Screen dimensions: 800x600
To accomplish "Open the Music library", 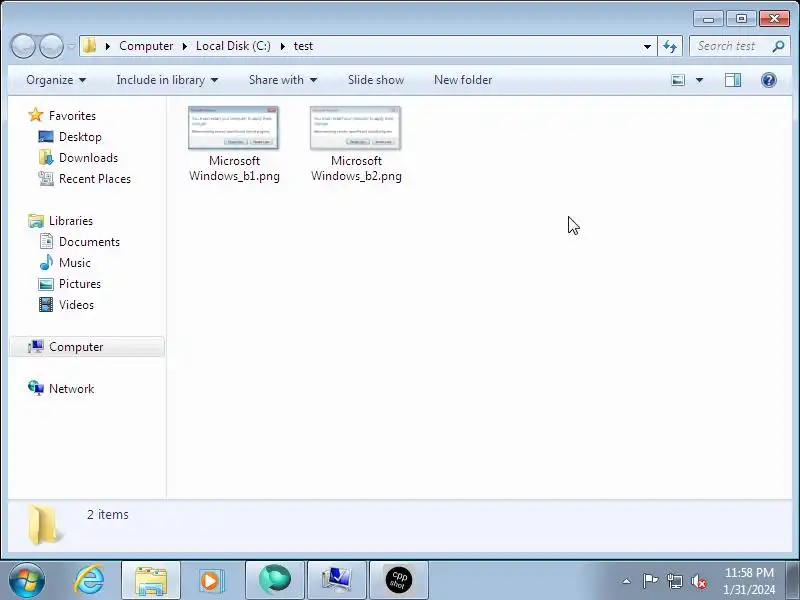I will 74,263.
